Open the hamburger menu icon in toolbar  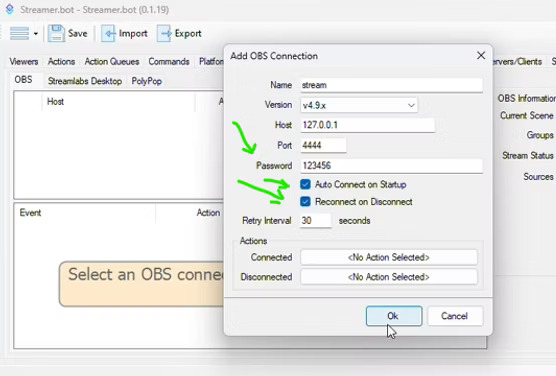click(19, 33)
